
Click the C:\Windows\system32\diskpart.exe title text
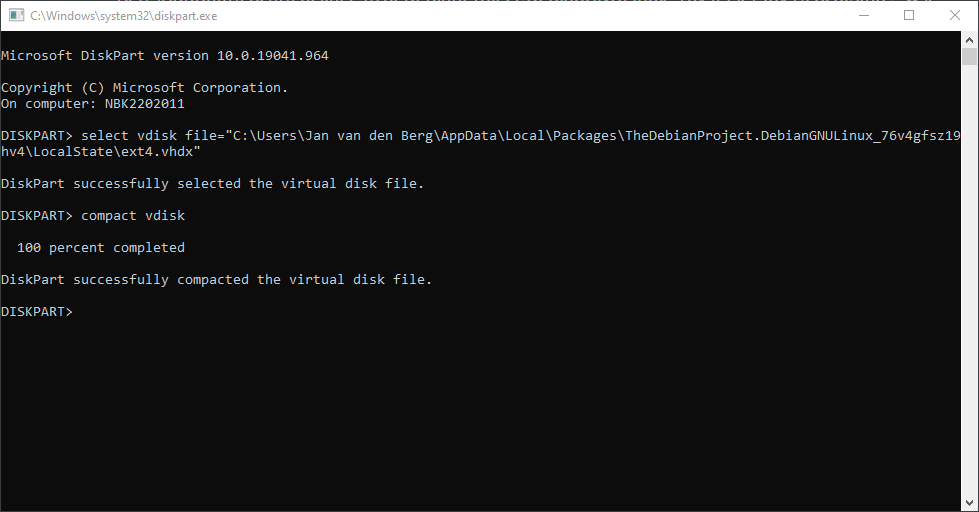coord(124,16)
